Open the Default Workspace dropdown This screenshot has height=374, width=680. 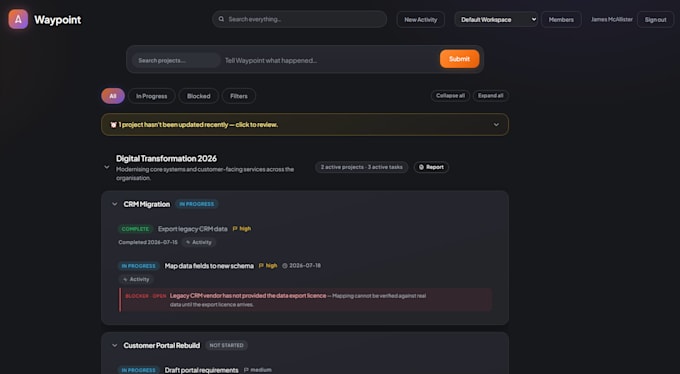coord(496,20)
